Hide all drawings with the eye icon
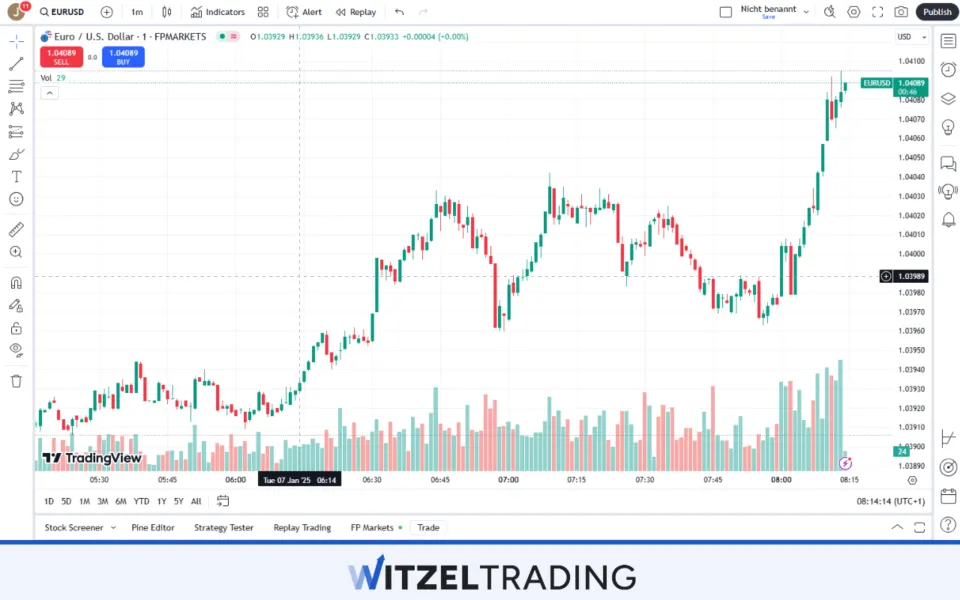Image resolution: width=960 pixels, height=600 pixels. point(16,349)
